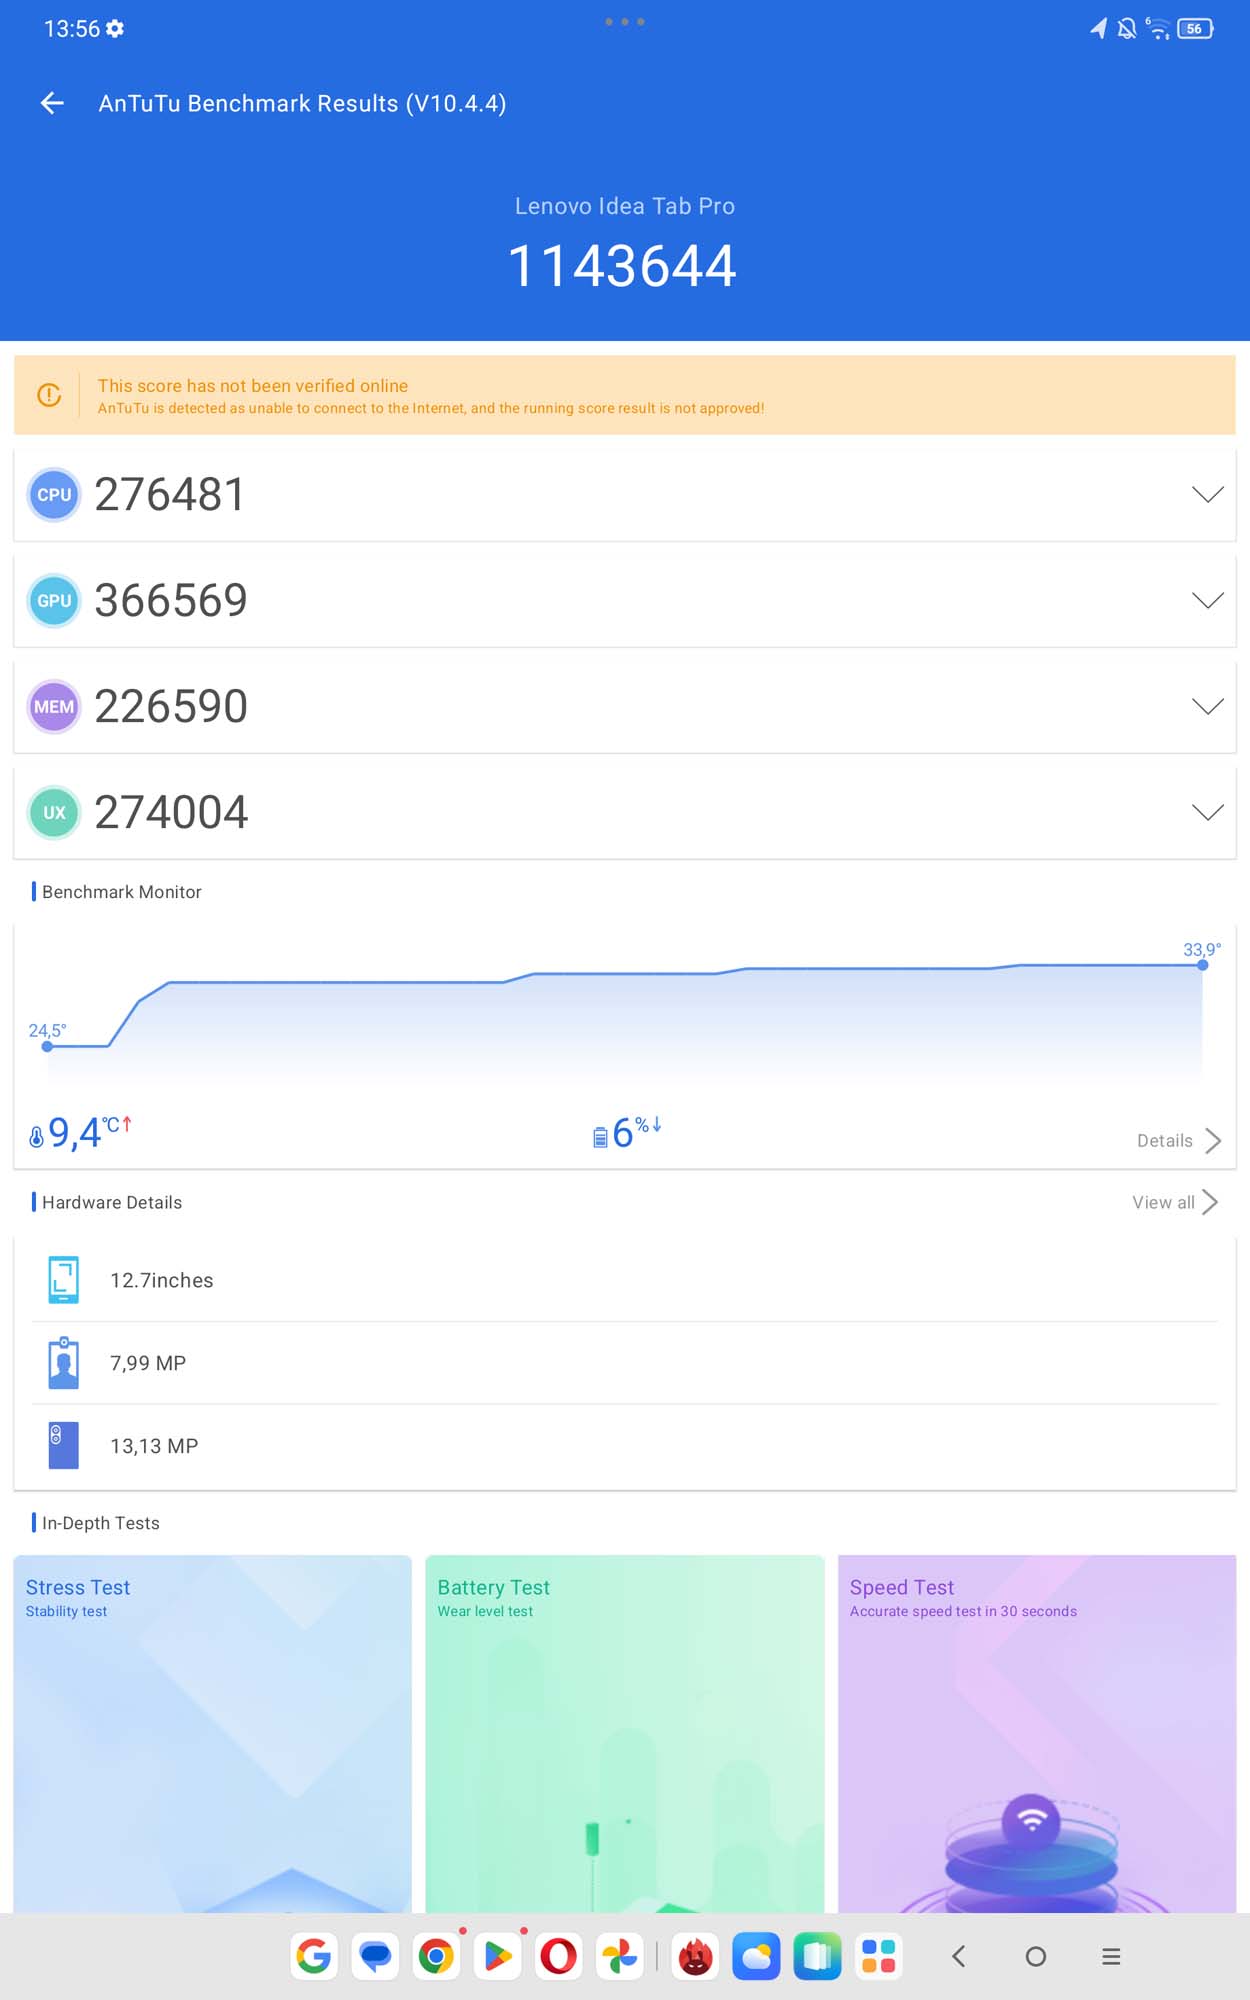Image resolution: width=1250 pixels, height=2000 pixels.
Task: Open Play Store from the dock
Action: click(497, 1956)
